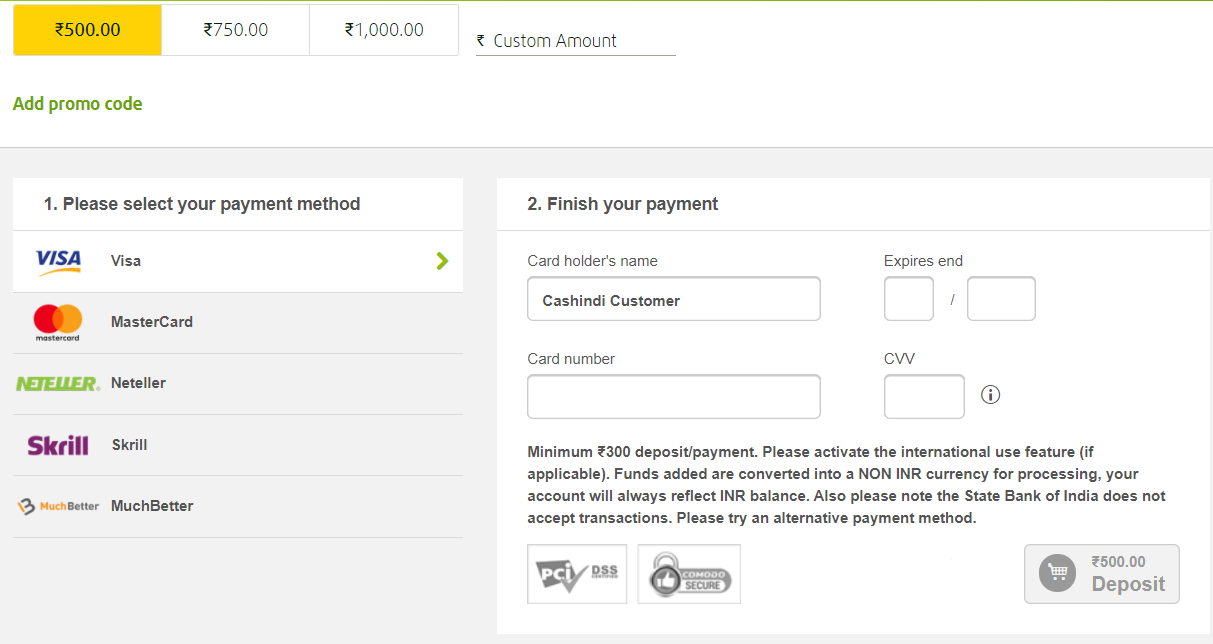The image size is (1213, 644).
Task: Select the ₹750.00 amount option
Action: point(236,30)
